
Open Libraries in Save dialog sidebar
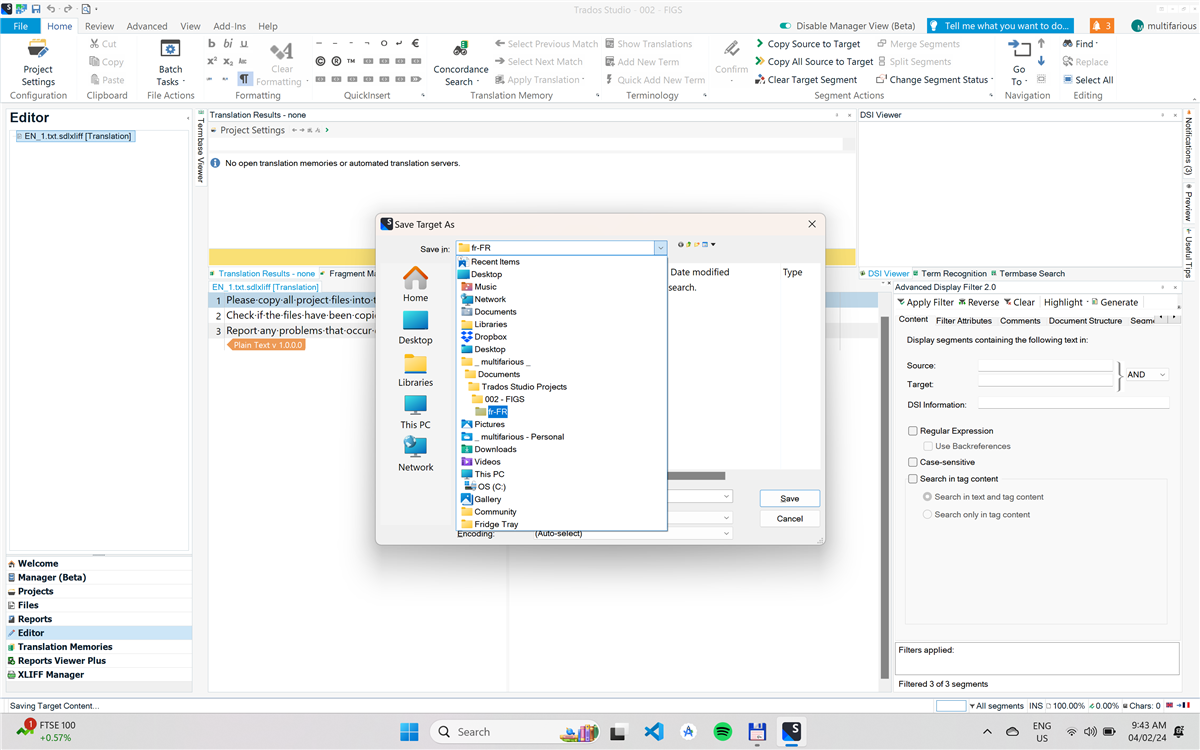(x=416, y=369)
